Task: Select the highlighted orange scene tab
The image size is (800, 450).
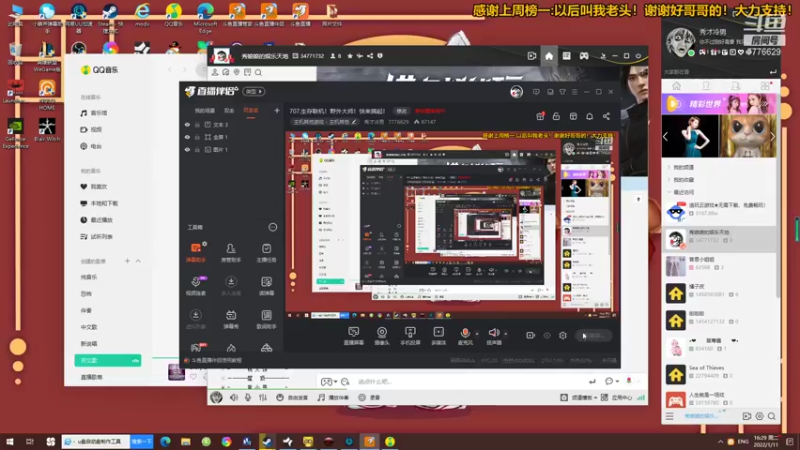Action: tap(251, 111)
